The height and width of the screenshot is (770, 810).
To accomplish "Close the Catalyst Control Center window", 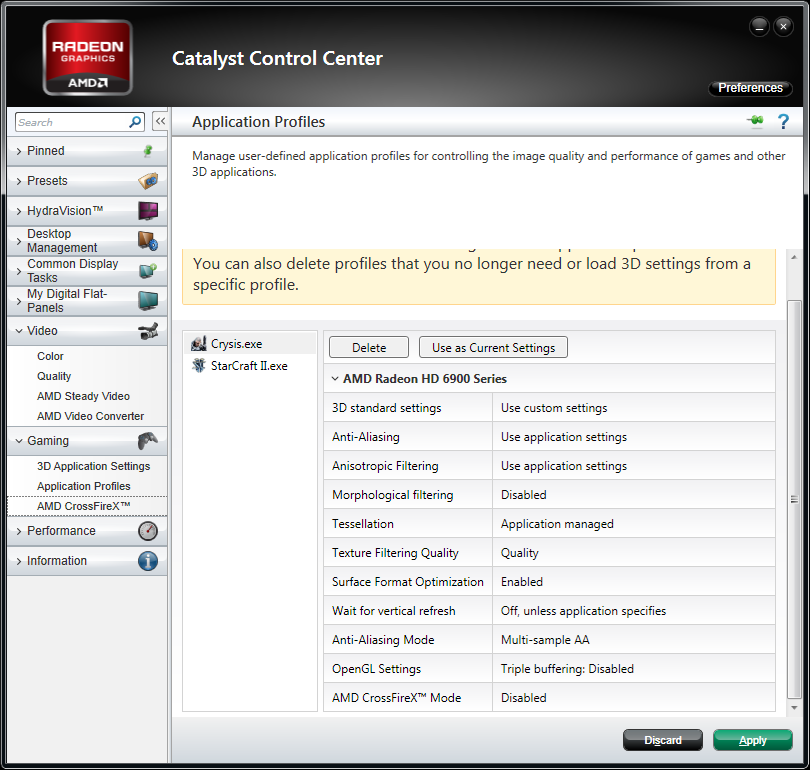I will tap(783, 26).
